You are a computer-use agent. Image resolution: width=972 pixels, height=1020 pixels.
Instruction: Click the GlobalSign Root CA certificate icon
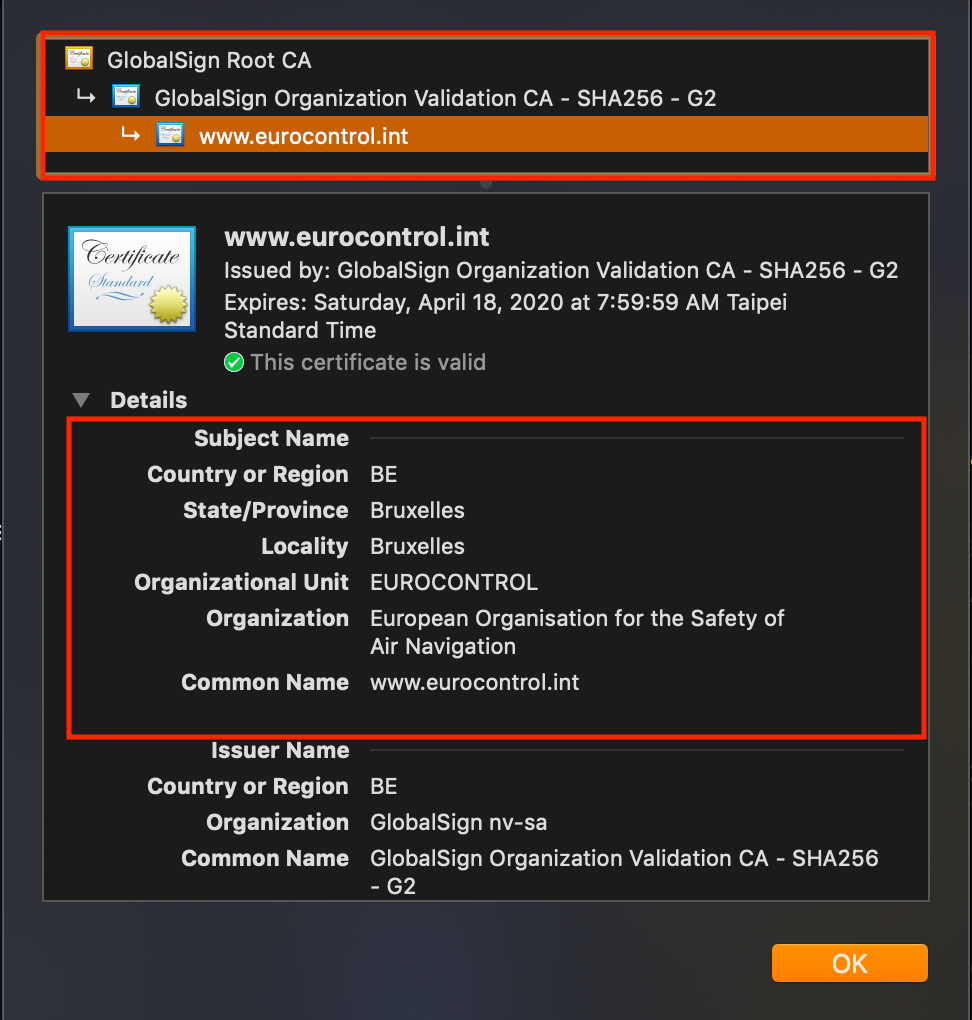[x=79, y=59]
